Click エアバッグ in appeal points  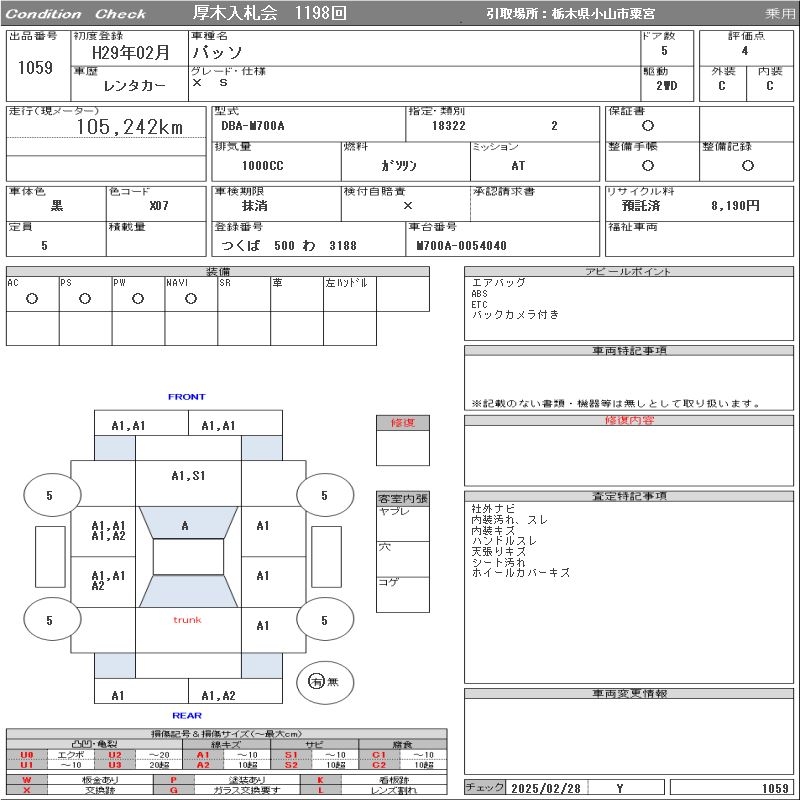[498, 283]
